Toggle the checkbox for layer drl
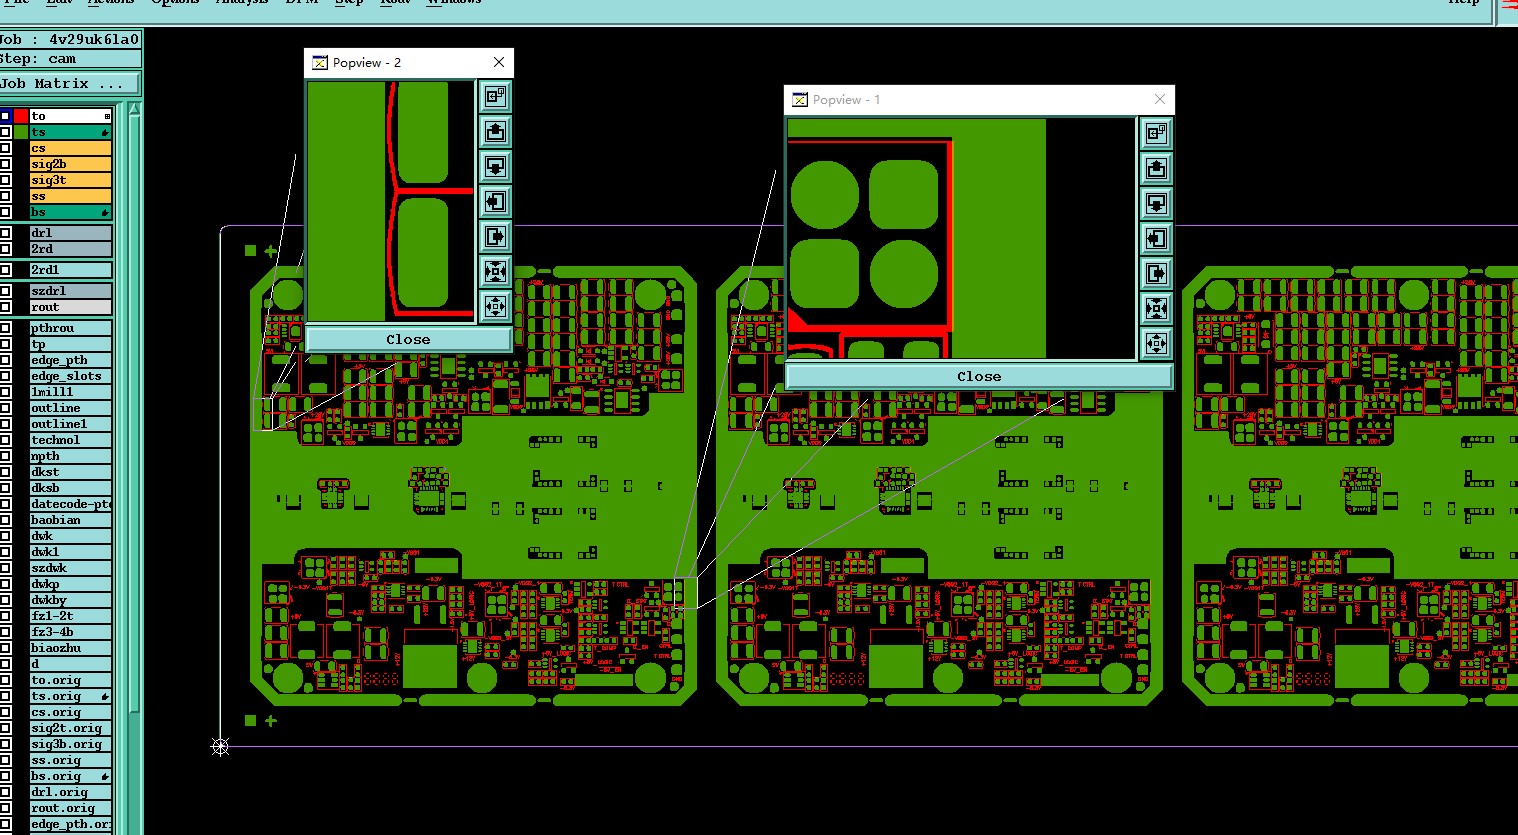 6,233
